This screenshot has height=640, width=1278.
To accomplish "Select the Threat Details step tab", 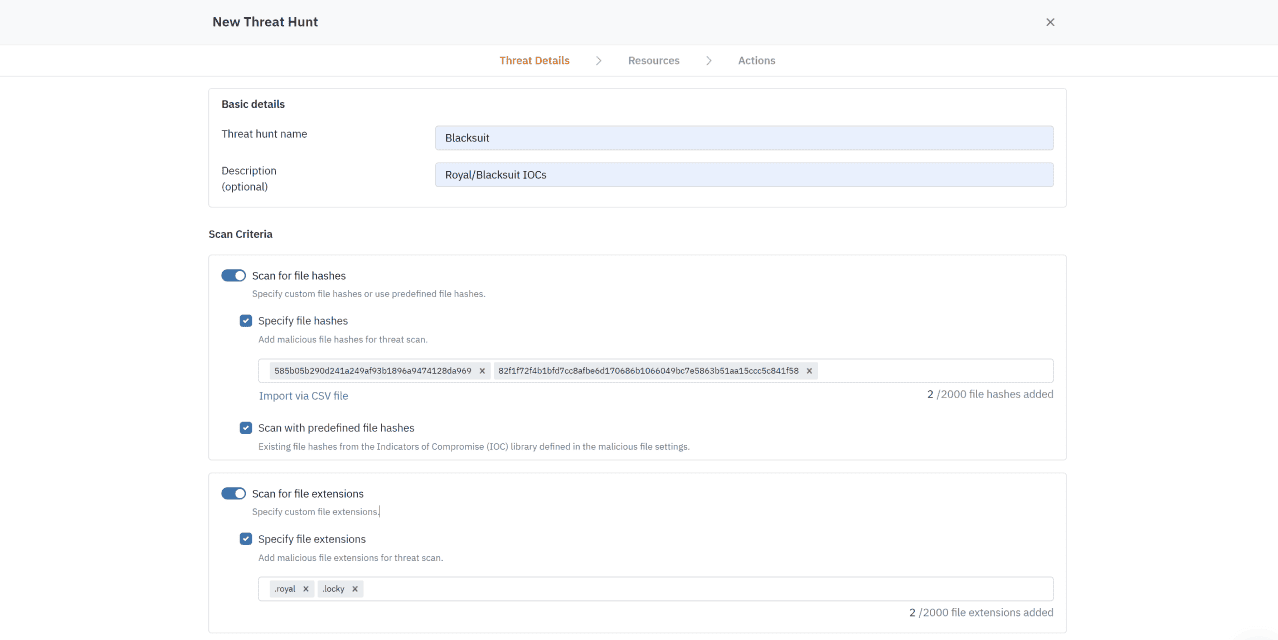I will 534,61.
